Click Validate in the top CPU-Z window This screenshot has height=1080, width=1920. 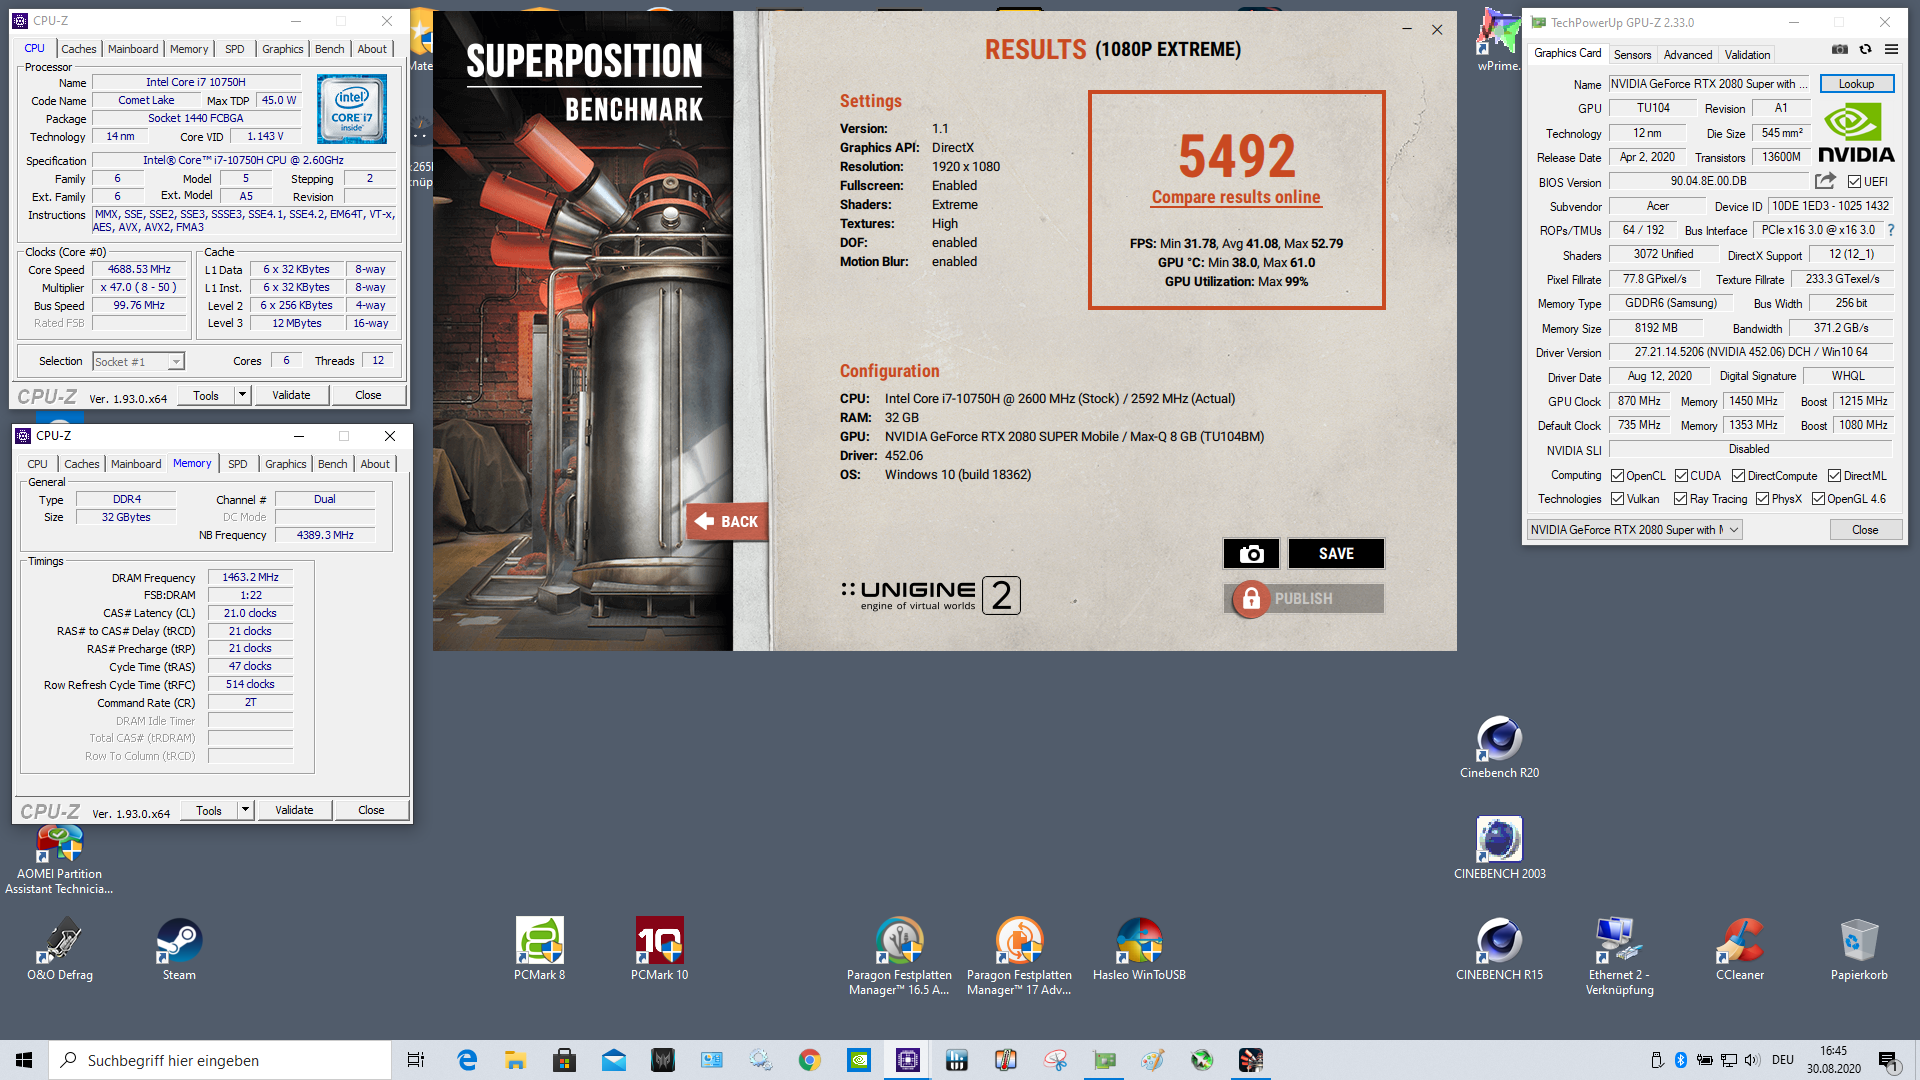(291, 395)
